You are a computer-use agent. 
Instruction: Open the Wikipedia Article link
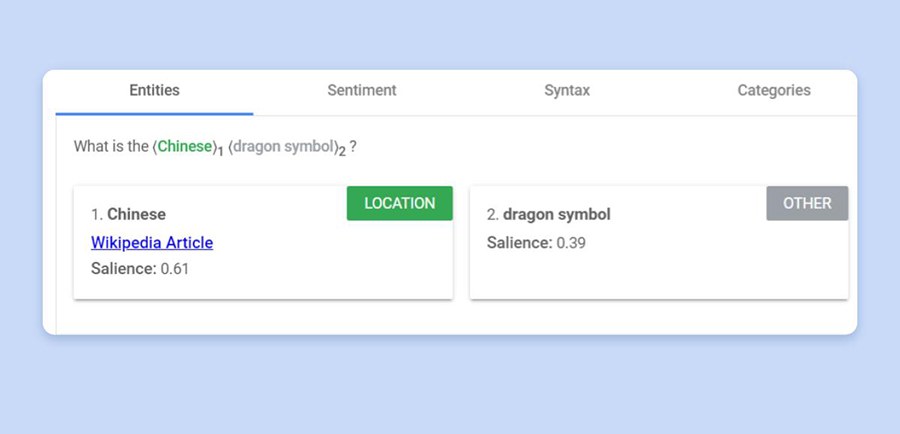pyautogui.click(x=152, y=242)
